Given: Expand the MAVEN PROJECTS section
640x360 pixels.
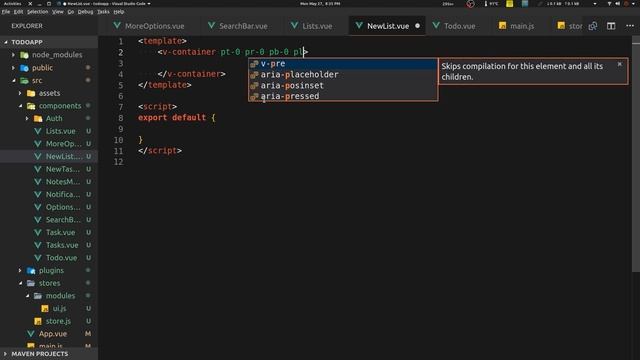Looking at the screenshot, I should coord(6,353).
